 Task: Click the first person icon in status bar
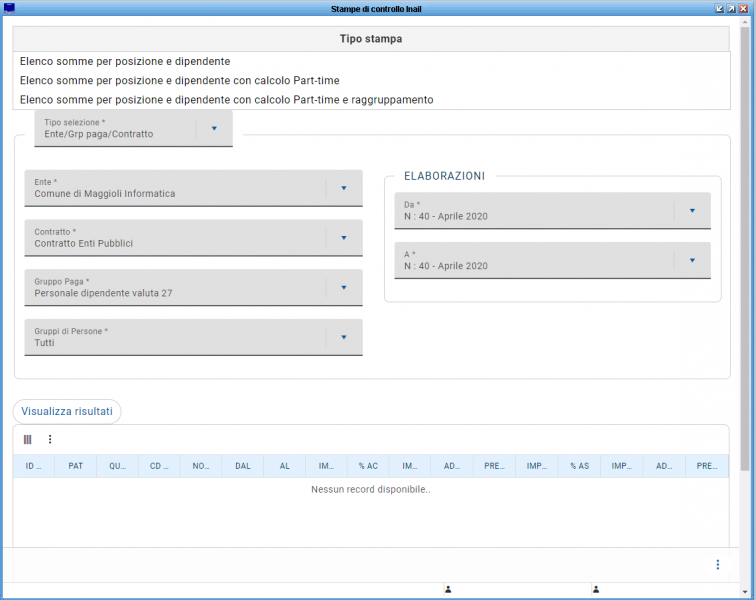pyautogui.click(x=448, y=589)
